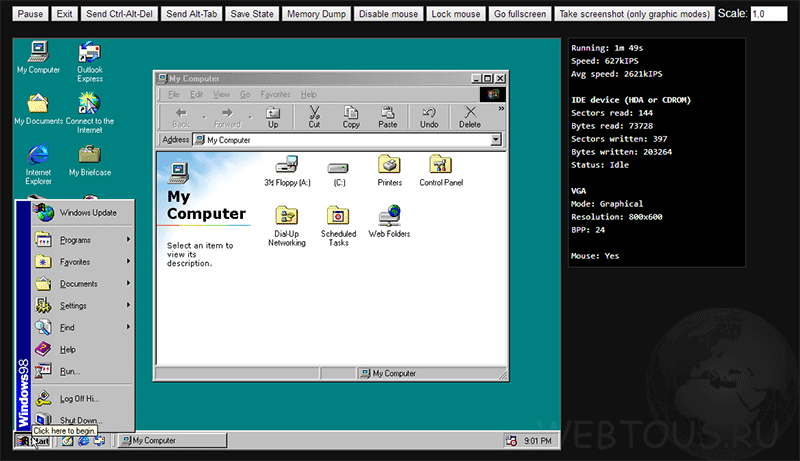Select the Connect to the Internet desktop icon
This screenshot has height=461, width=800.
pos(90,113)
